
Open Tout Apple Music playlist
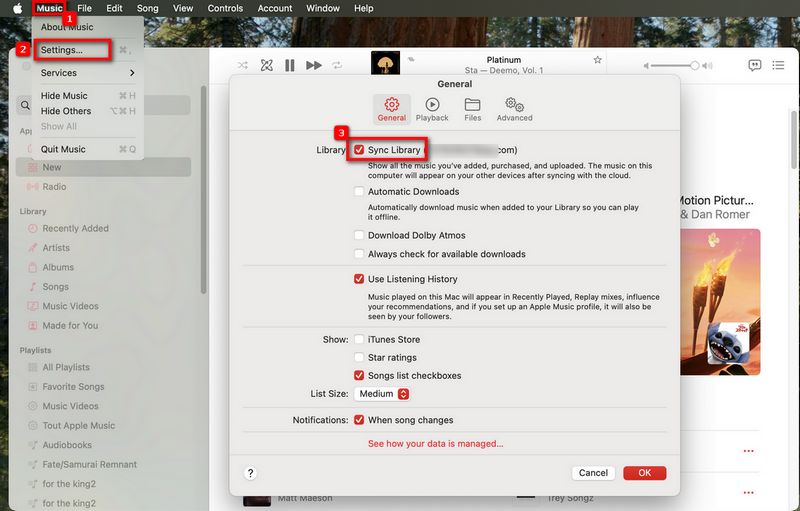point(104,425)
